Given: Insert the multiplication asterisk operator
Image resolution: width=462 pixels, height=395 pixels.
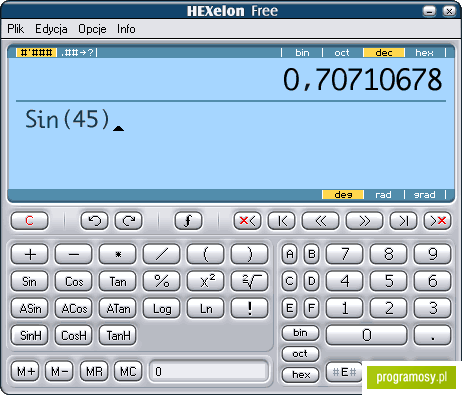Looking at the screenshot, I should (x=118, y=254).
